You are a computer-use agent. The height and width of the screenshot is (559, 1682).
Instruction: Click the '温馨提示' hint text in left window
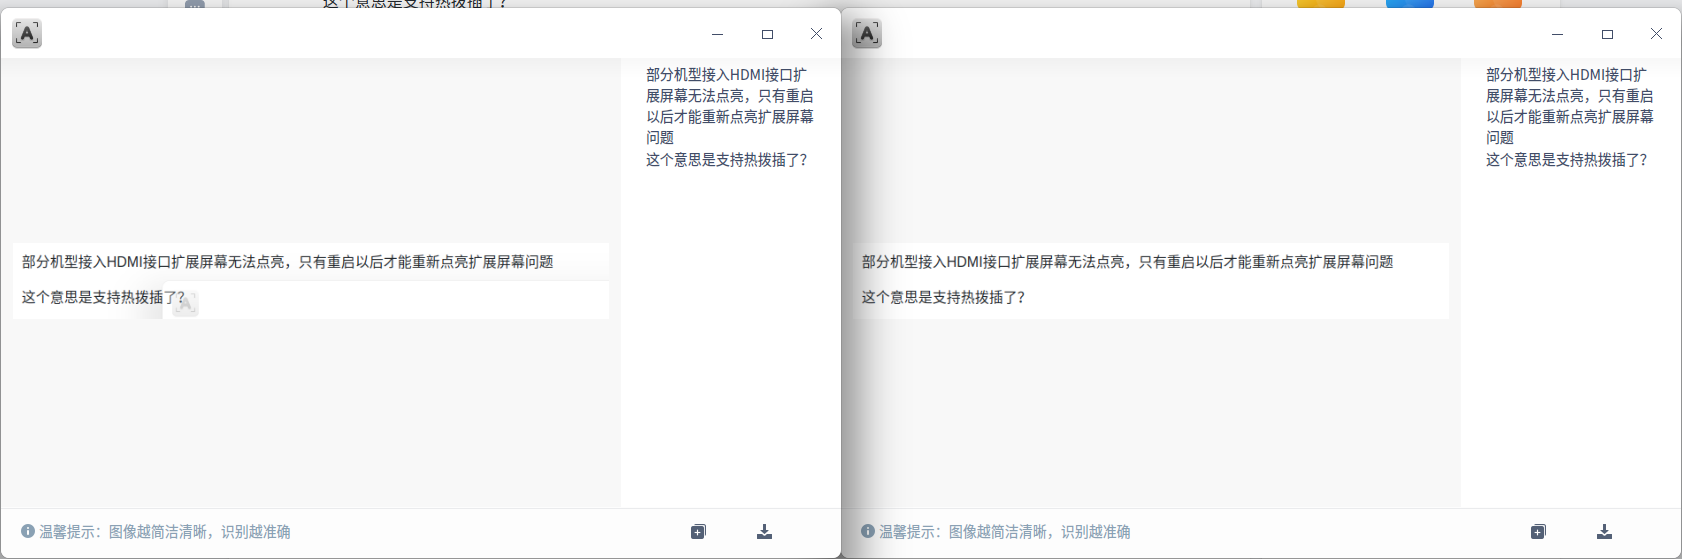[165, 532]
